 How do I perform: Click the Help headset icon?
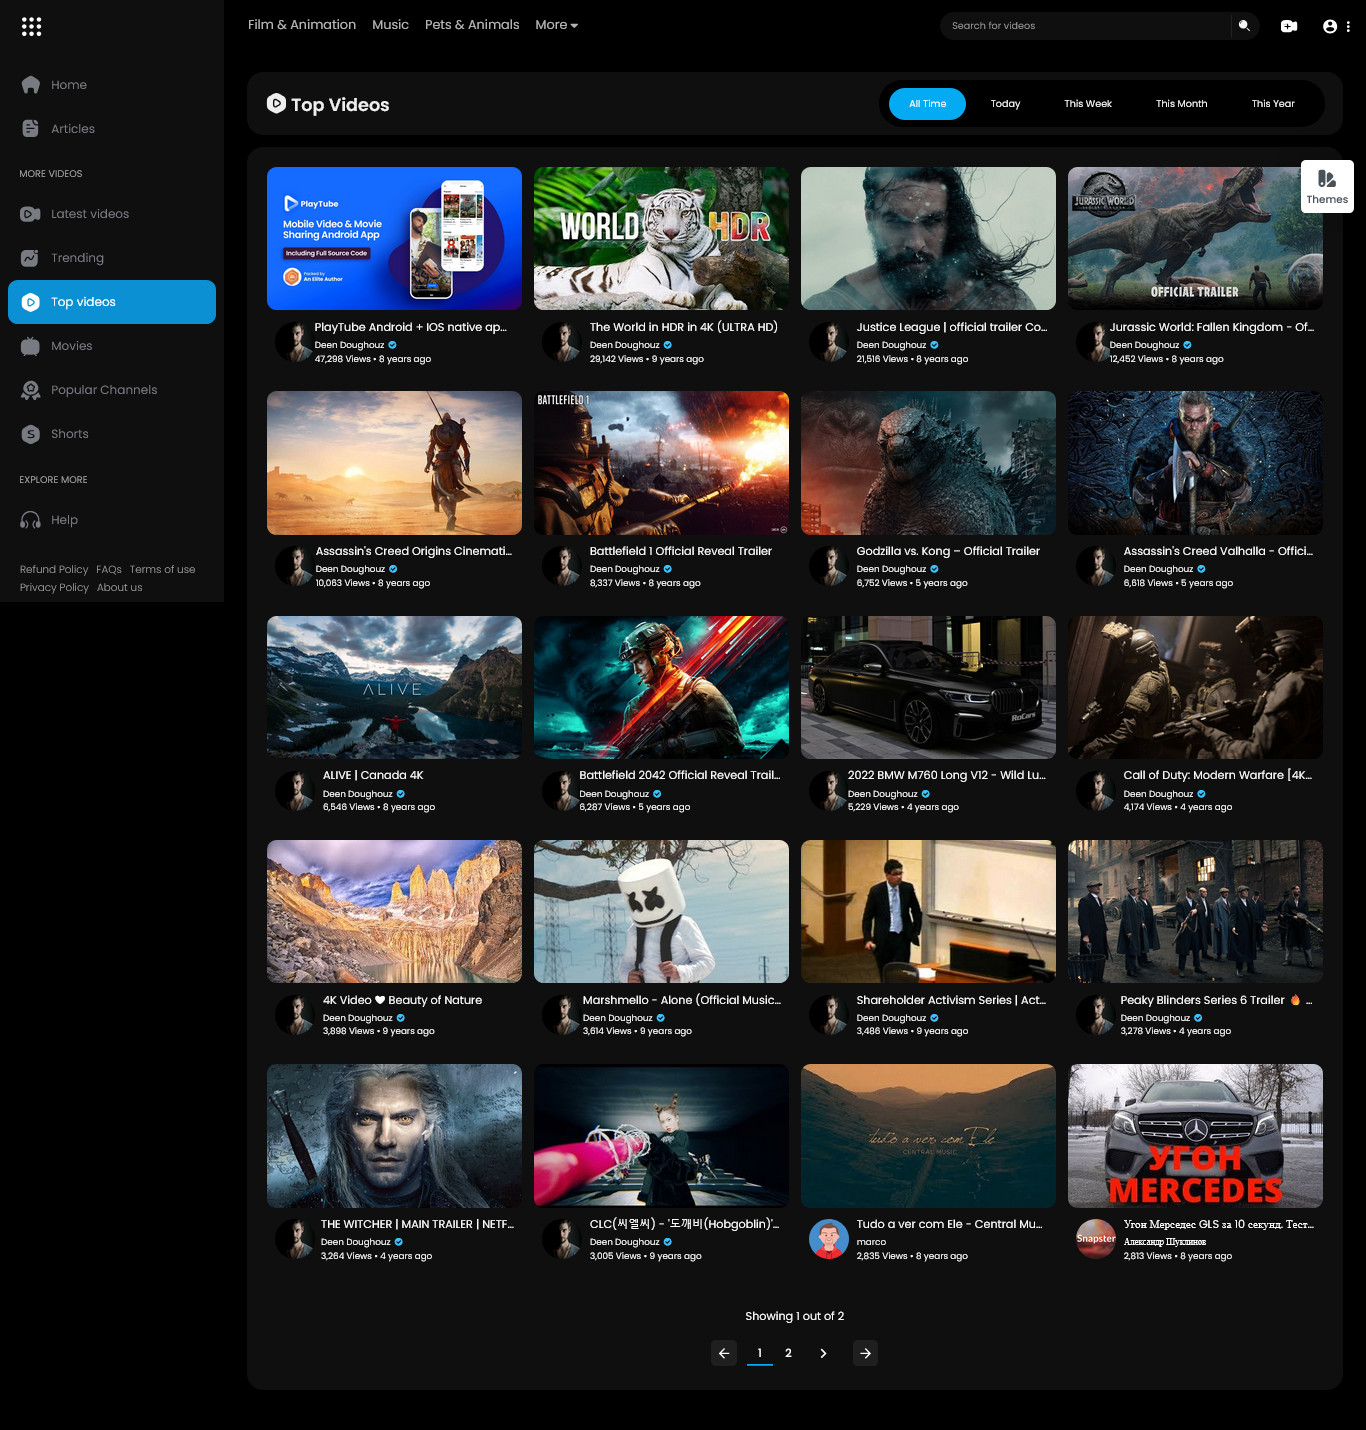pyautogui.click(x=31, y=520)
